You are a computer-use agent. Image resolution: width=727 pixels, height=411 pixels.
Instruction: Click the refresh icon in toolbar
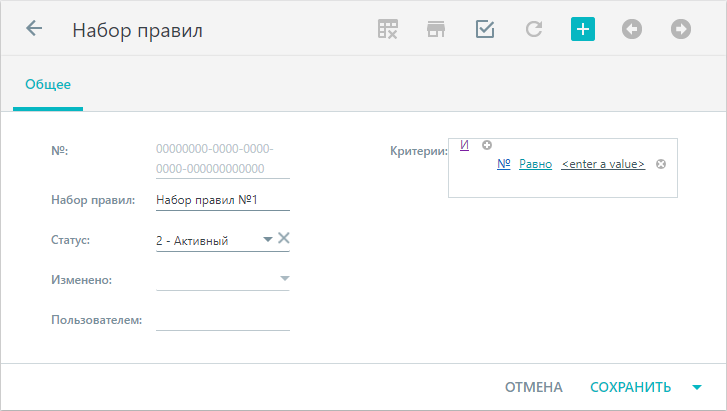(534, 29)
